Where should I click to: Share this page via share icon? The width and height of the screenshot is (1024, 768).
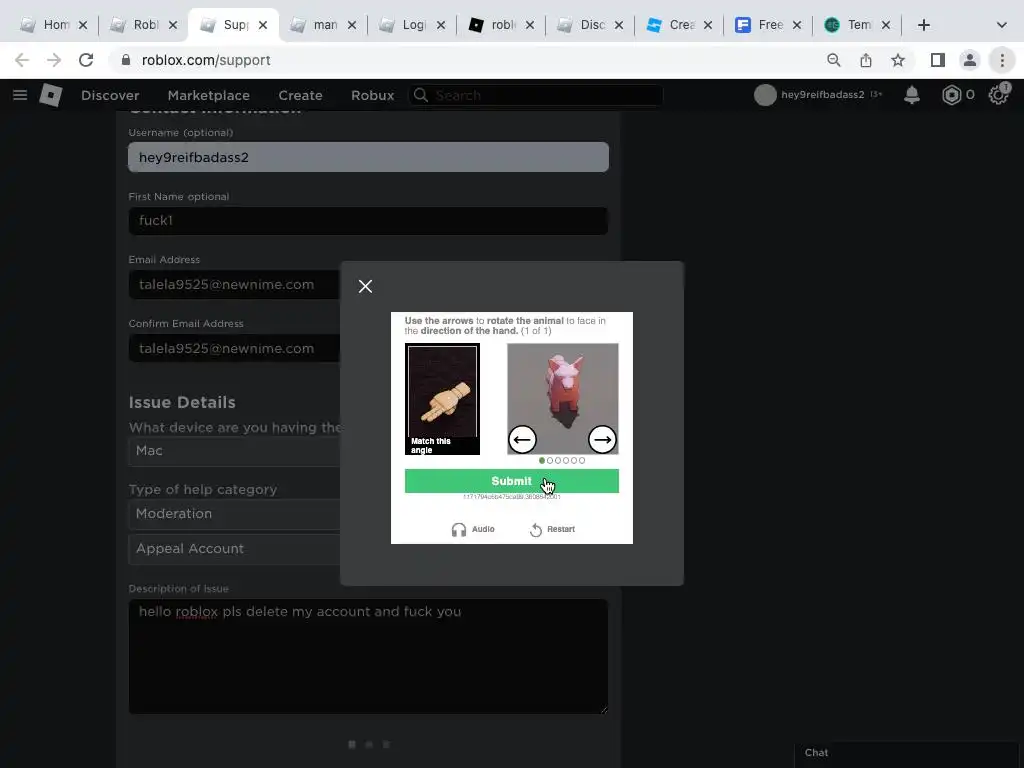[866, 60]
